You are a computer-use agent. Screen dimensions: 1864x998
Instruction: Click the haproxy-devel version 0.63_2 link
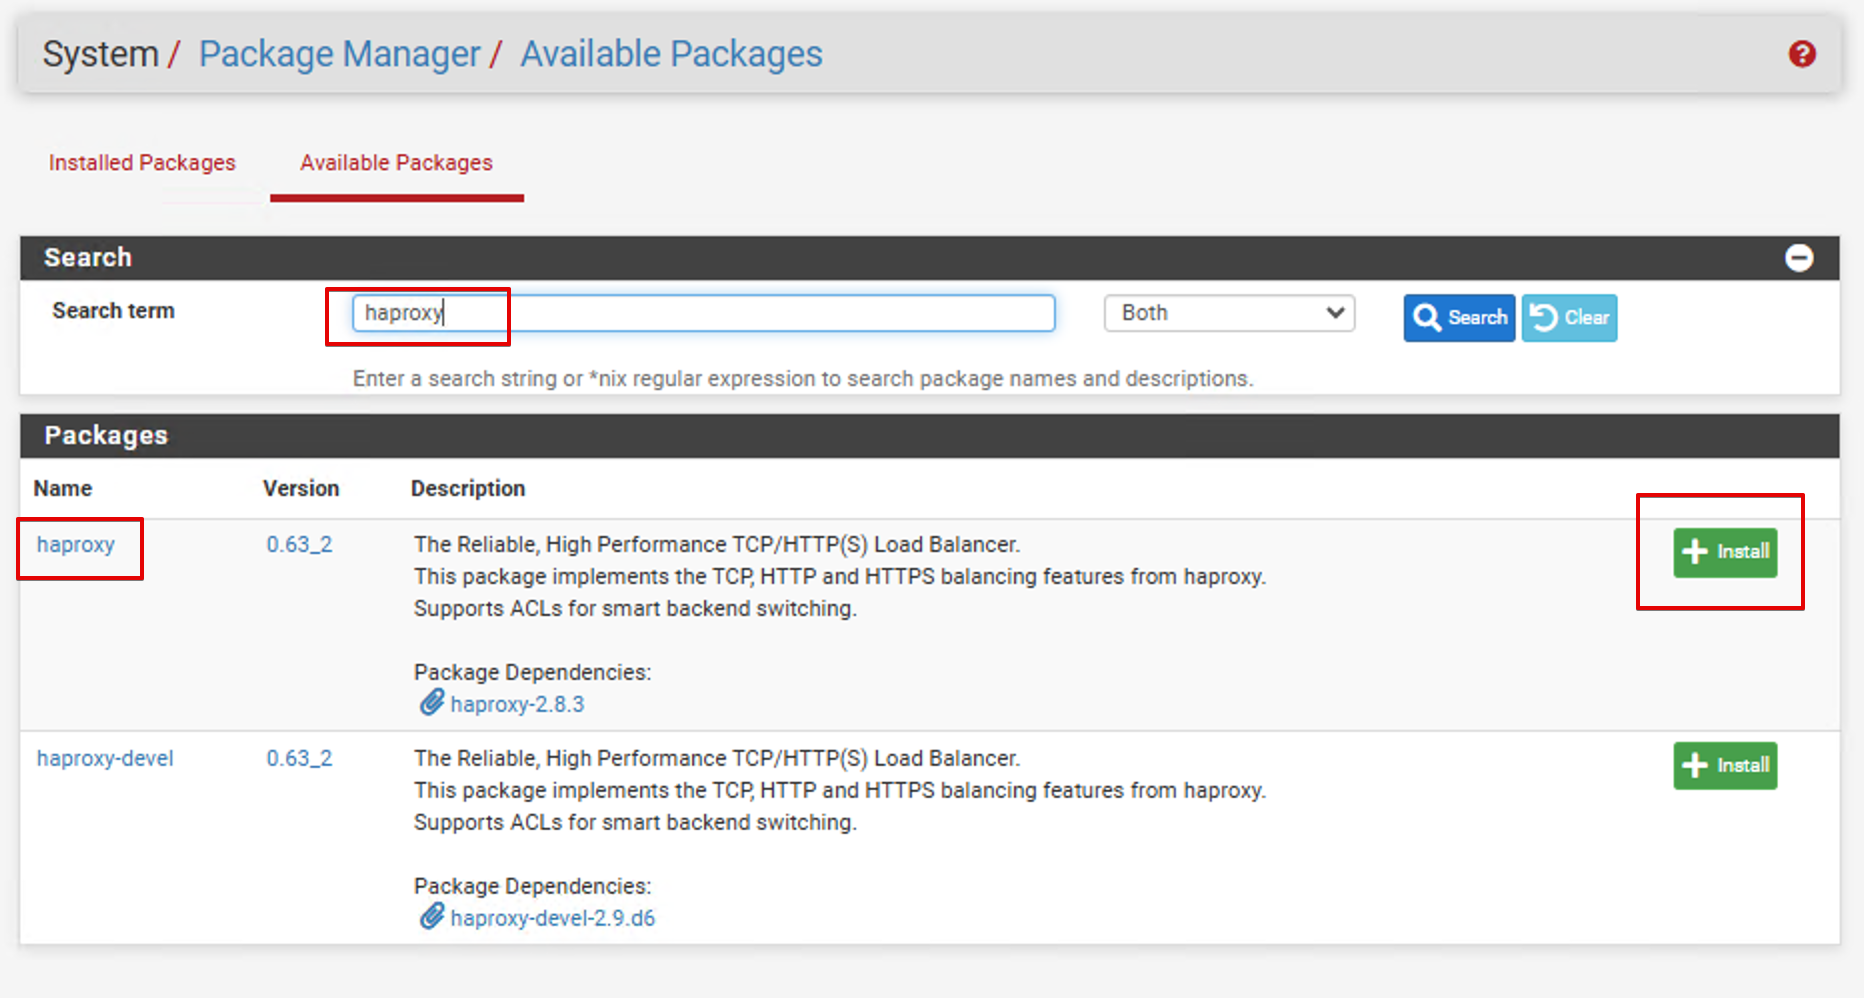pos(299,759)
